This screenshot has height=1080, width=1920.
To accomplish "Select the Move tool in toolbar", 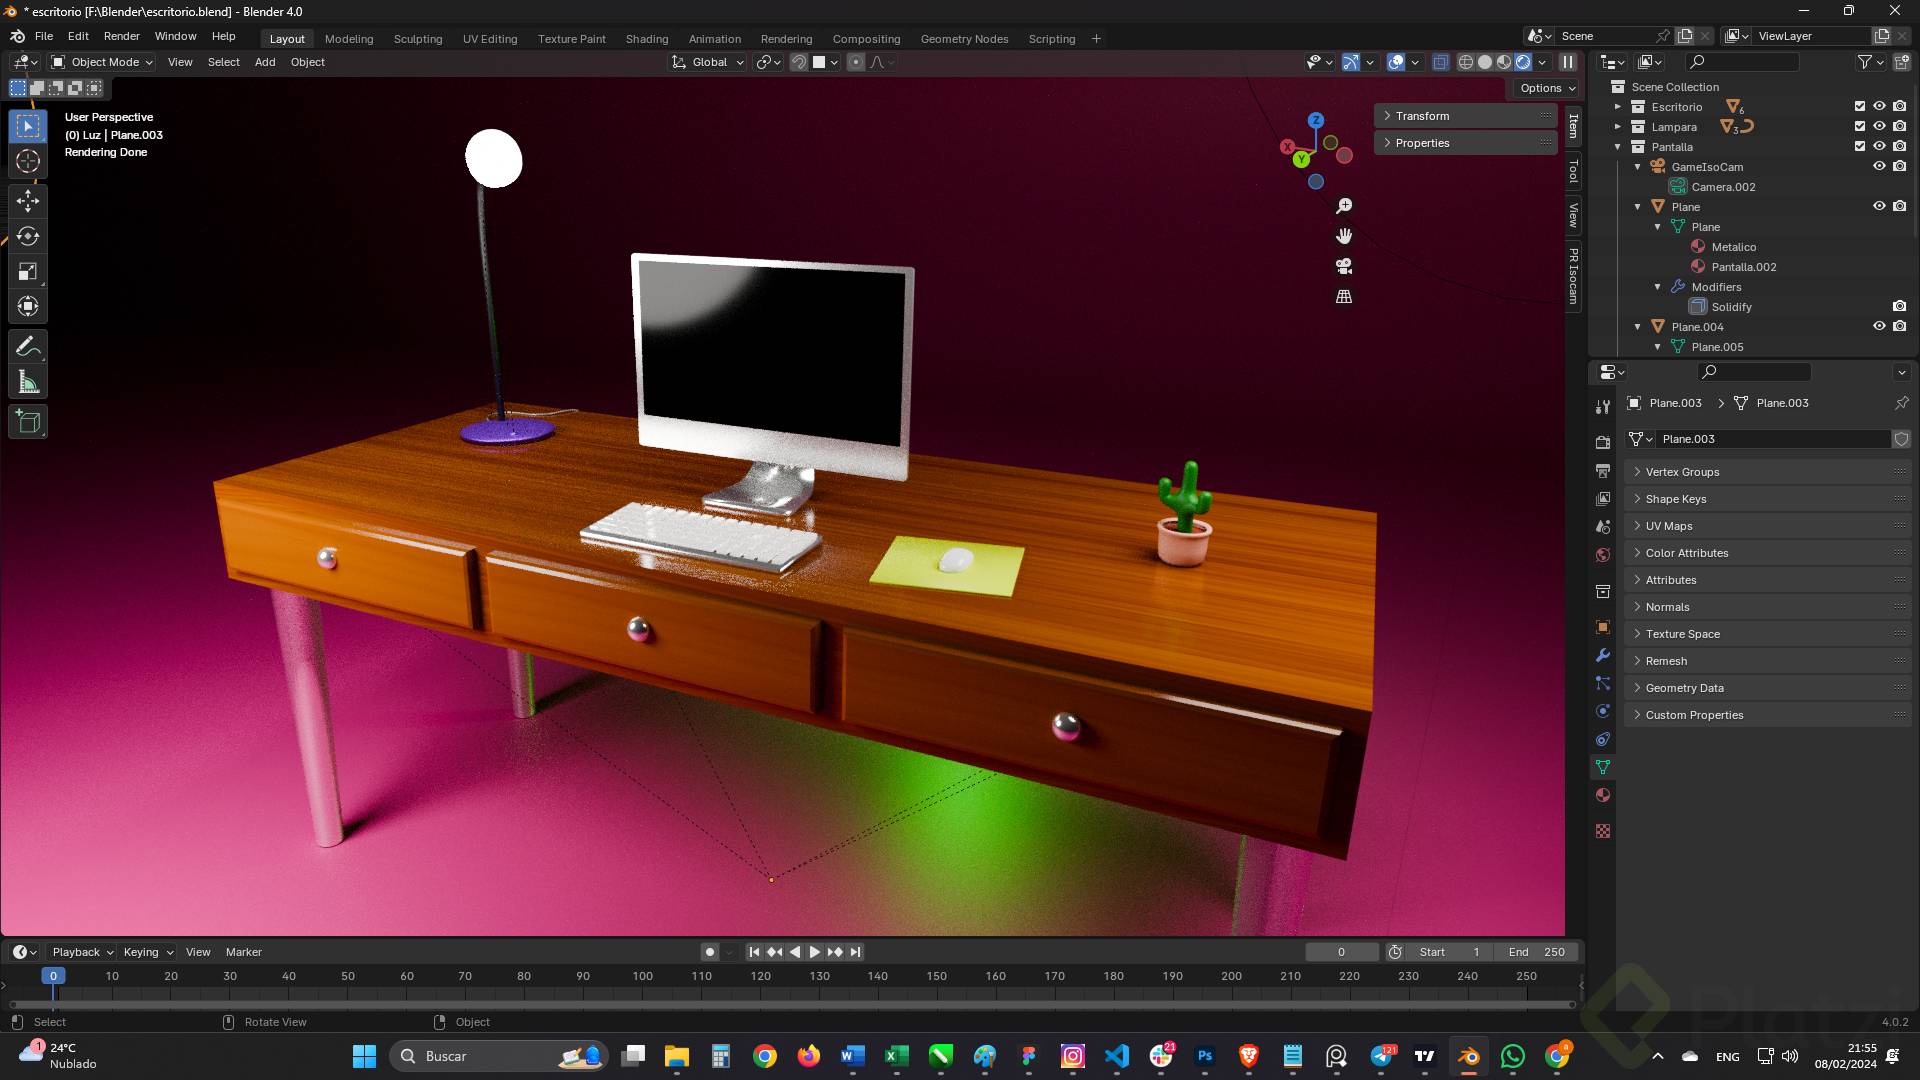I will pos(28,201).
